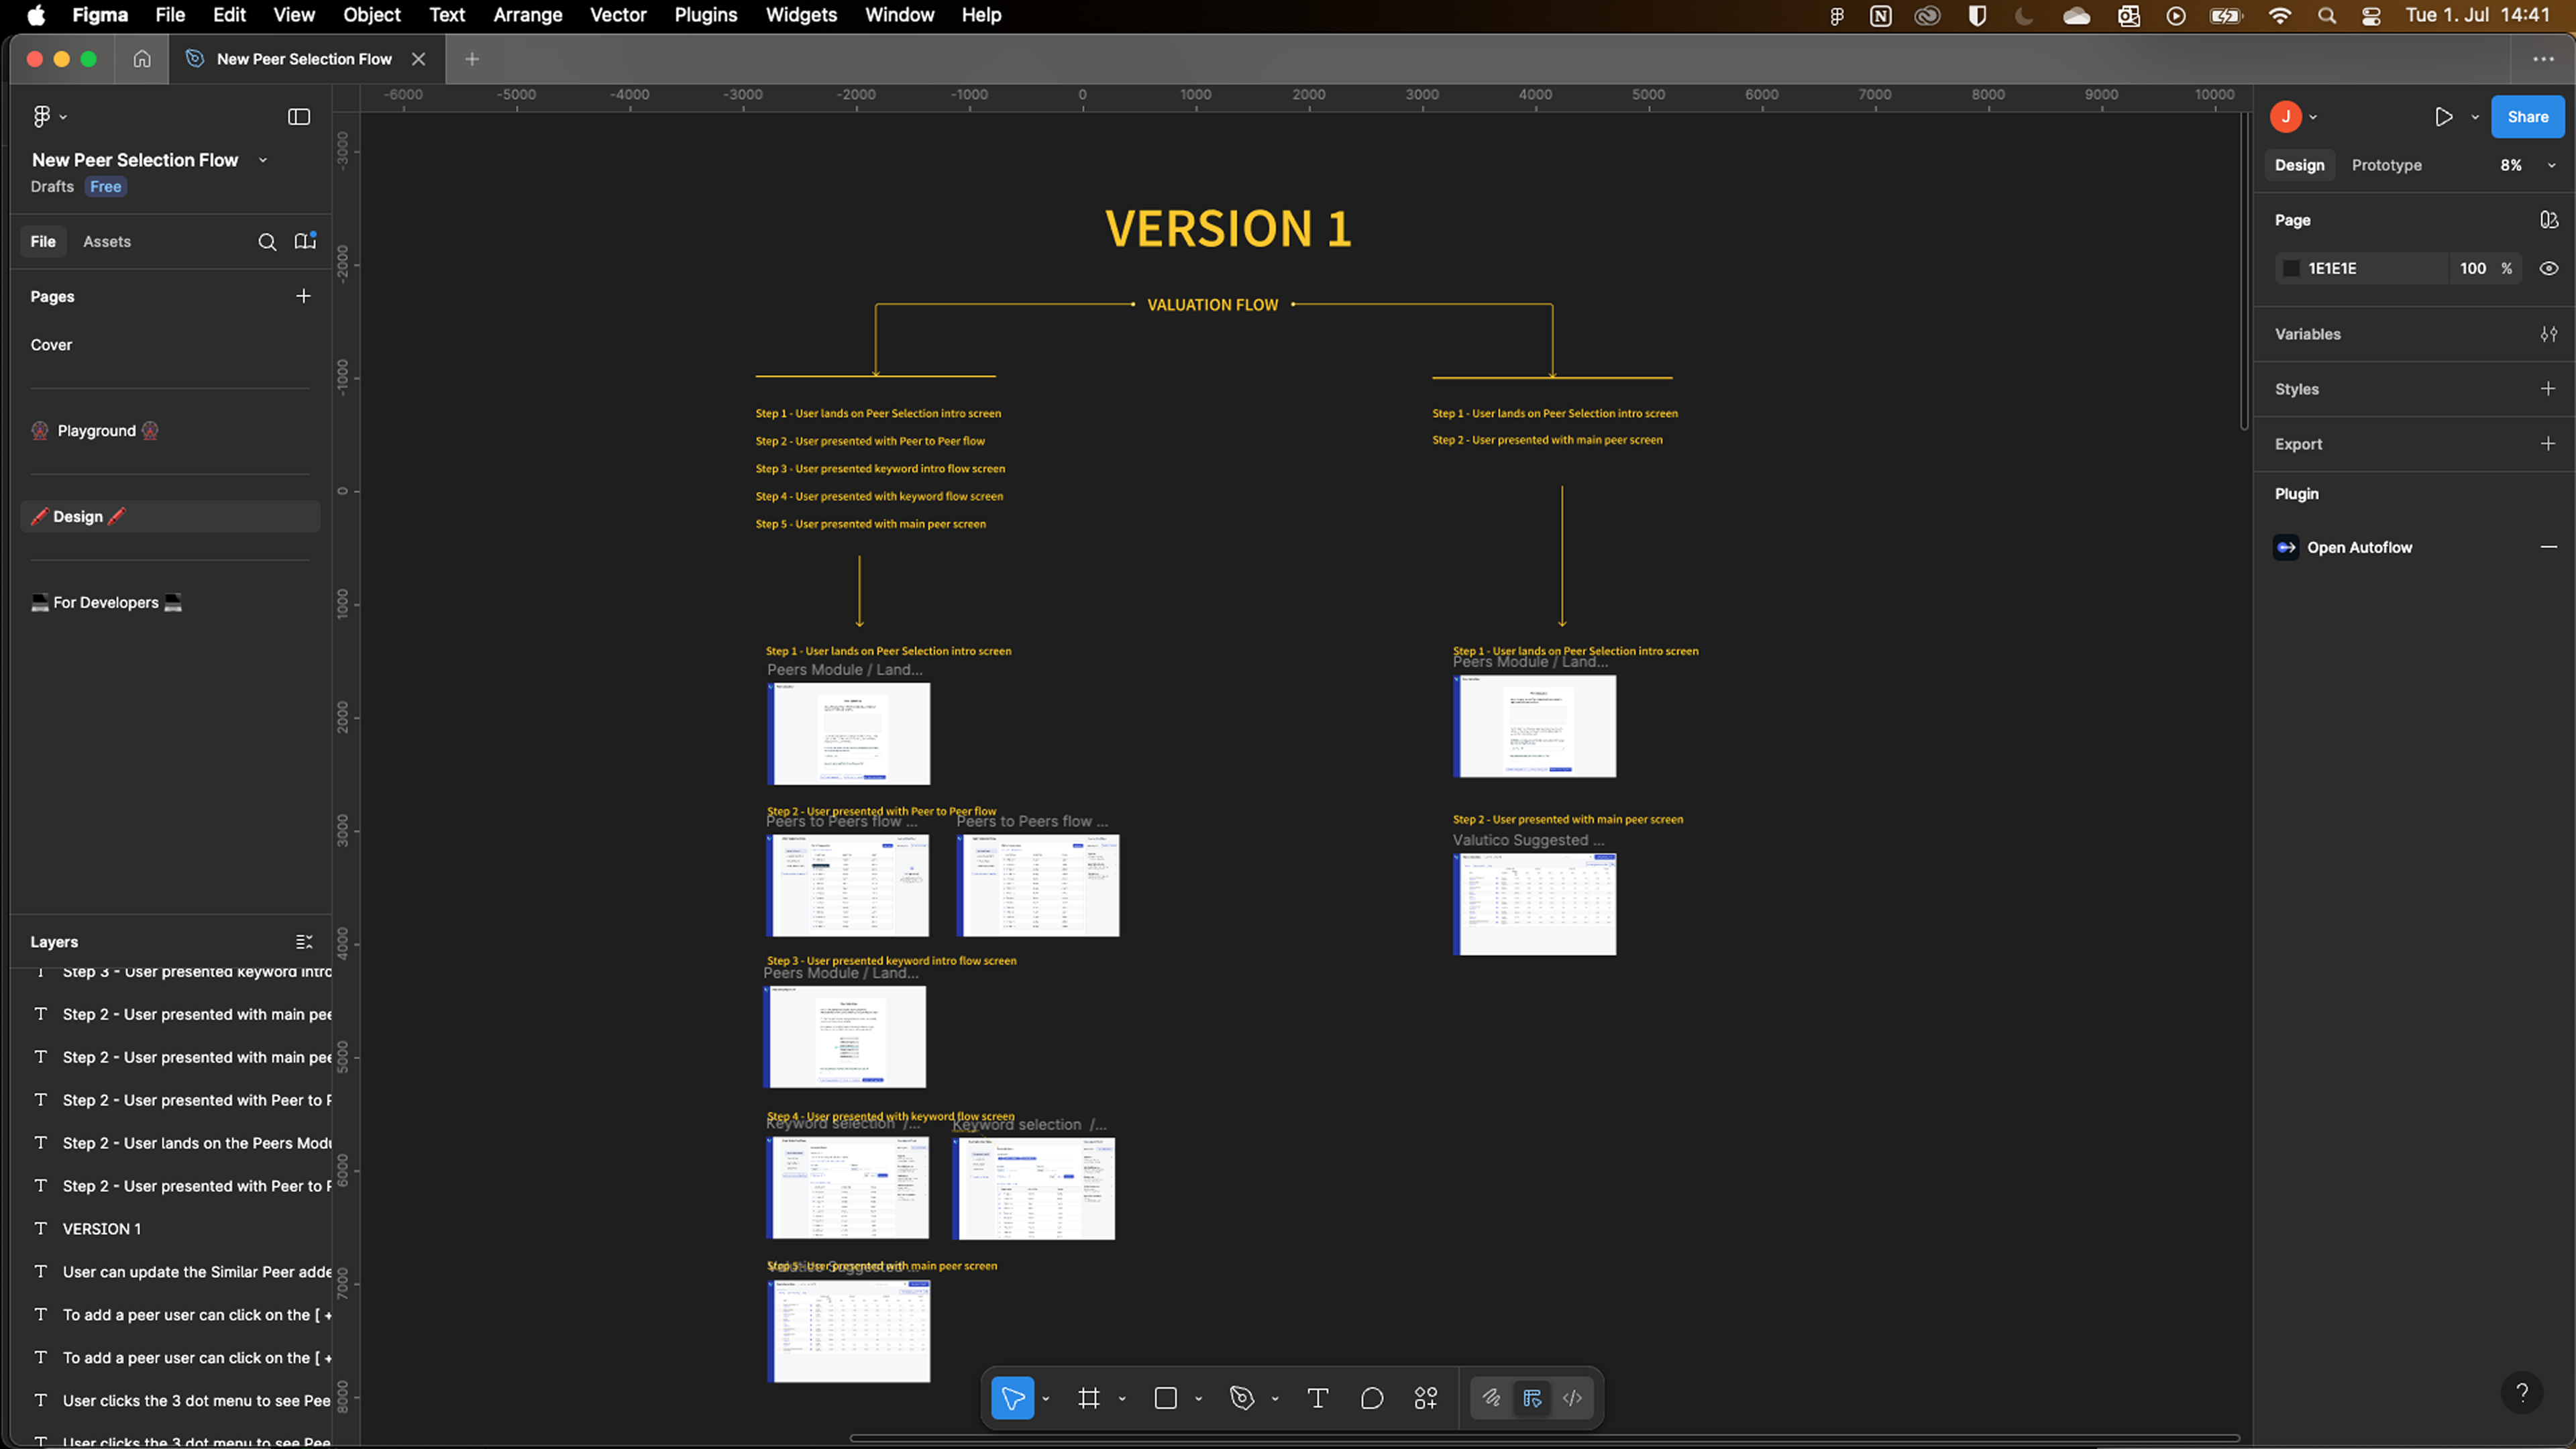Image resolution: width=2576 pixels, height=1449 pixels.
Task: Switch to the Prototype tab
Action: [x=2386, y=165]
